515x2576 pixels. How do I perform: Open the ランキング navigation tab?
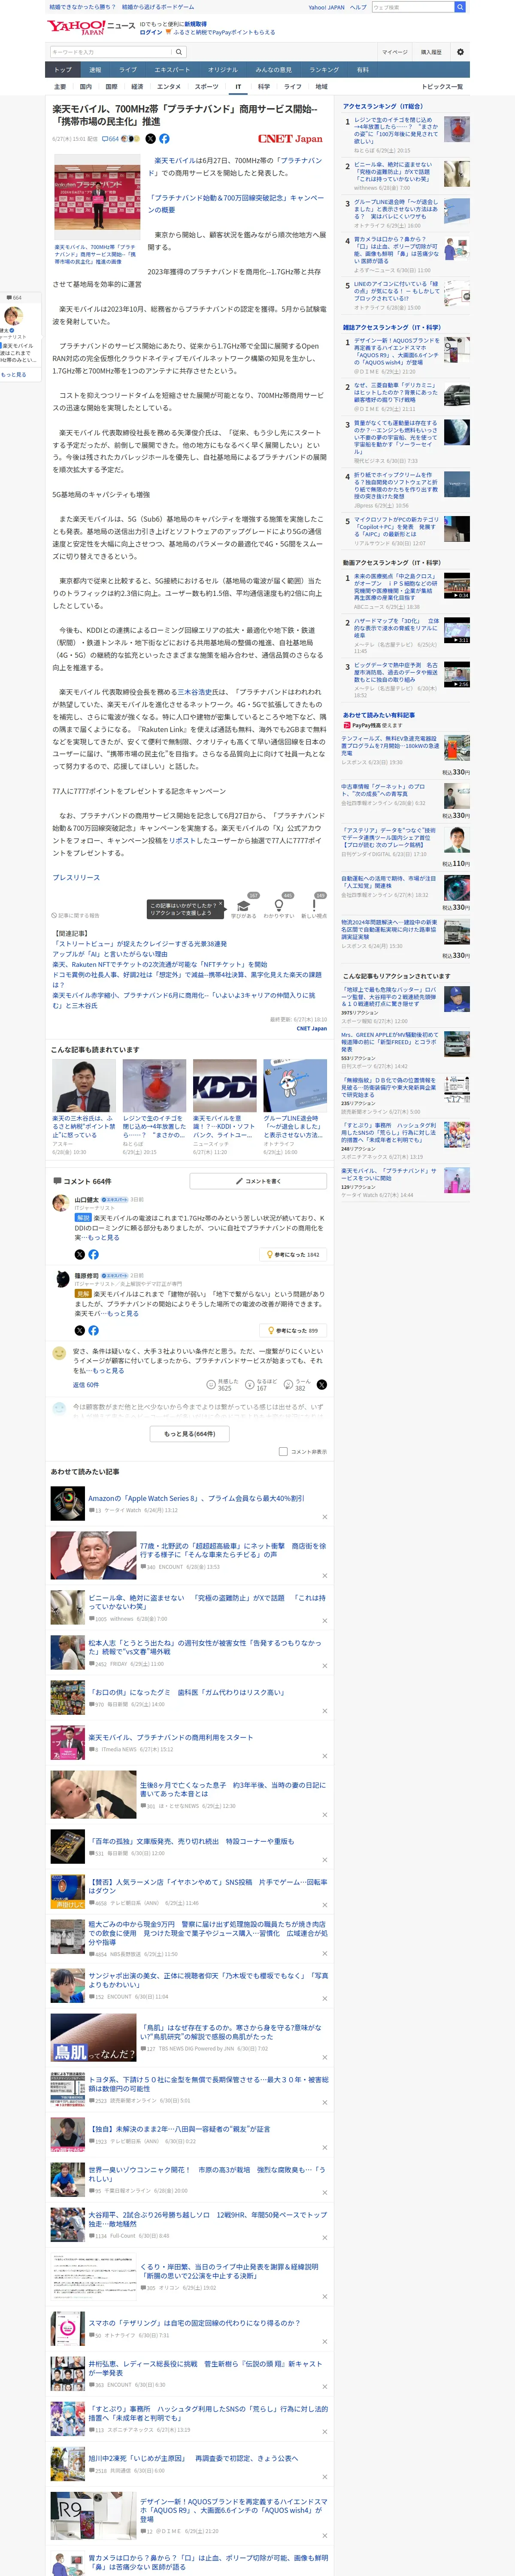click(324, 70)
